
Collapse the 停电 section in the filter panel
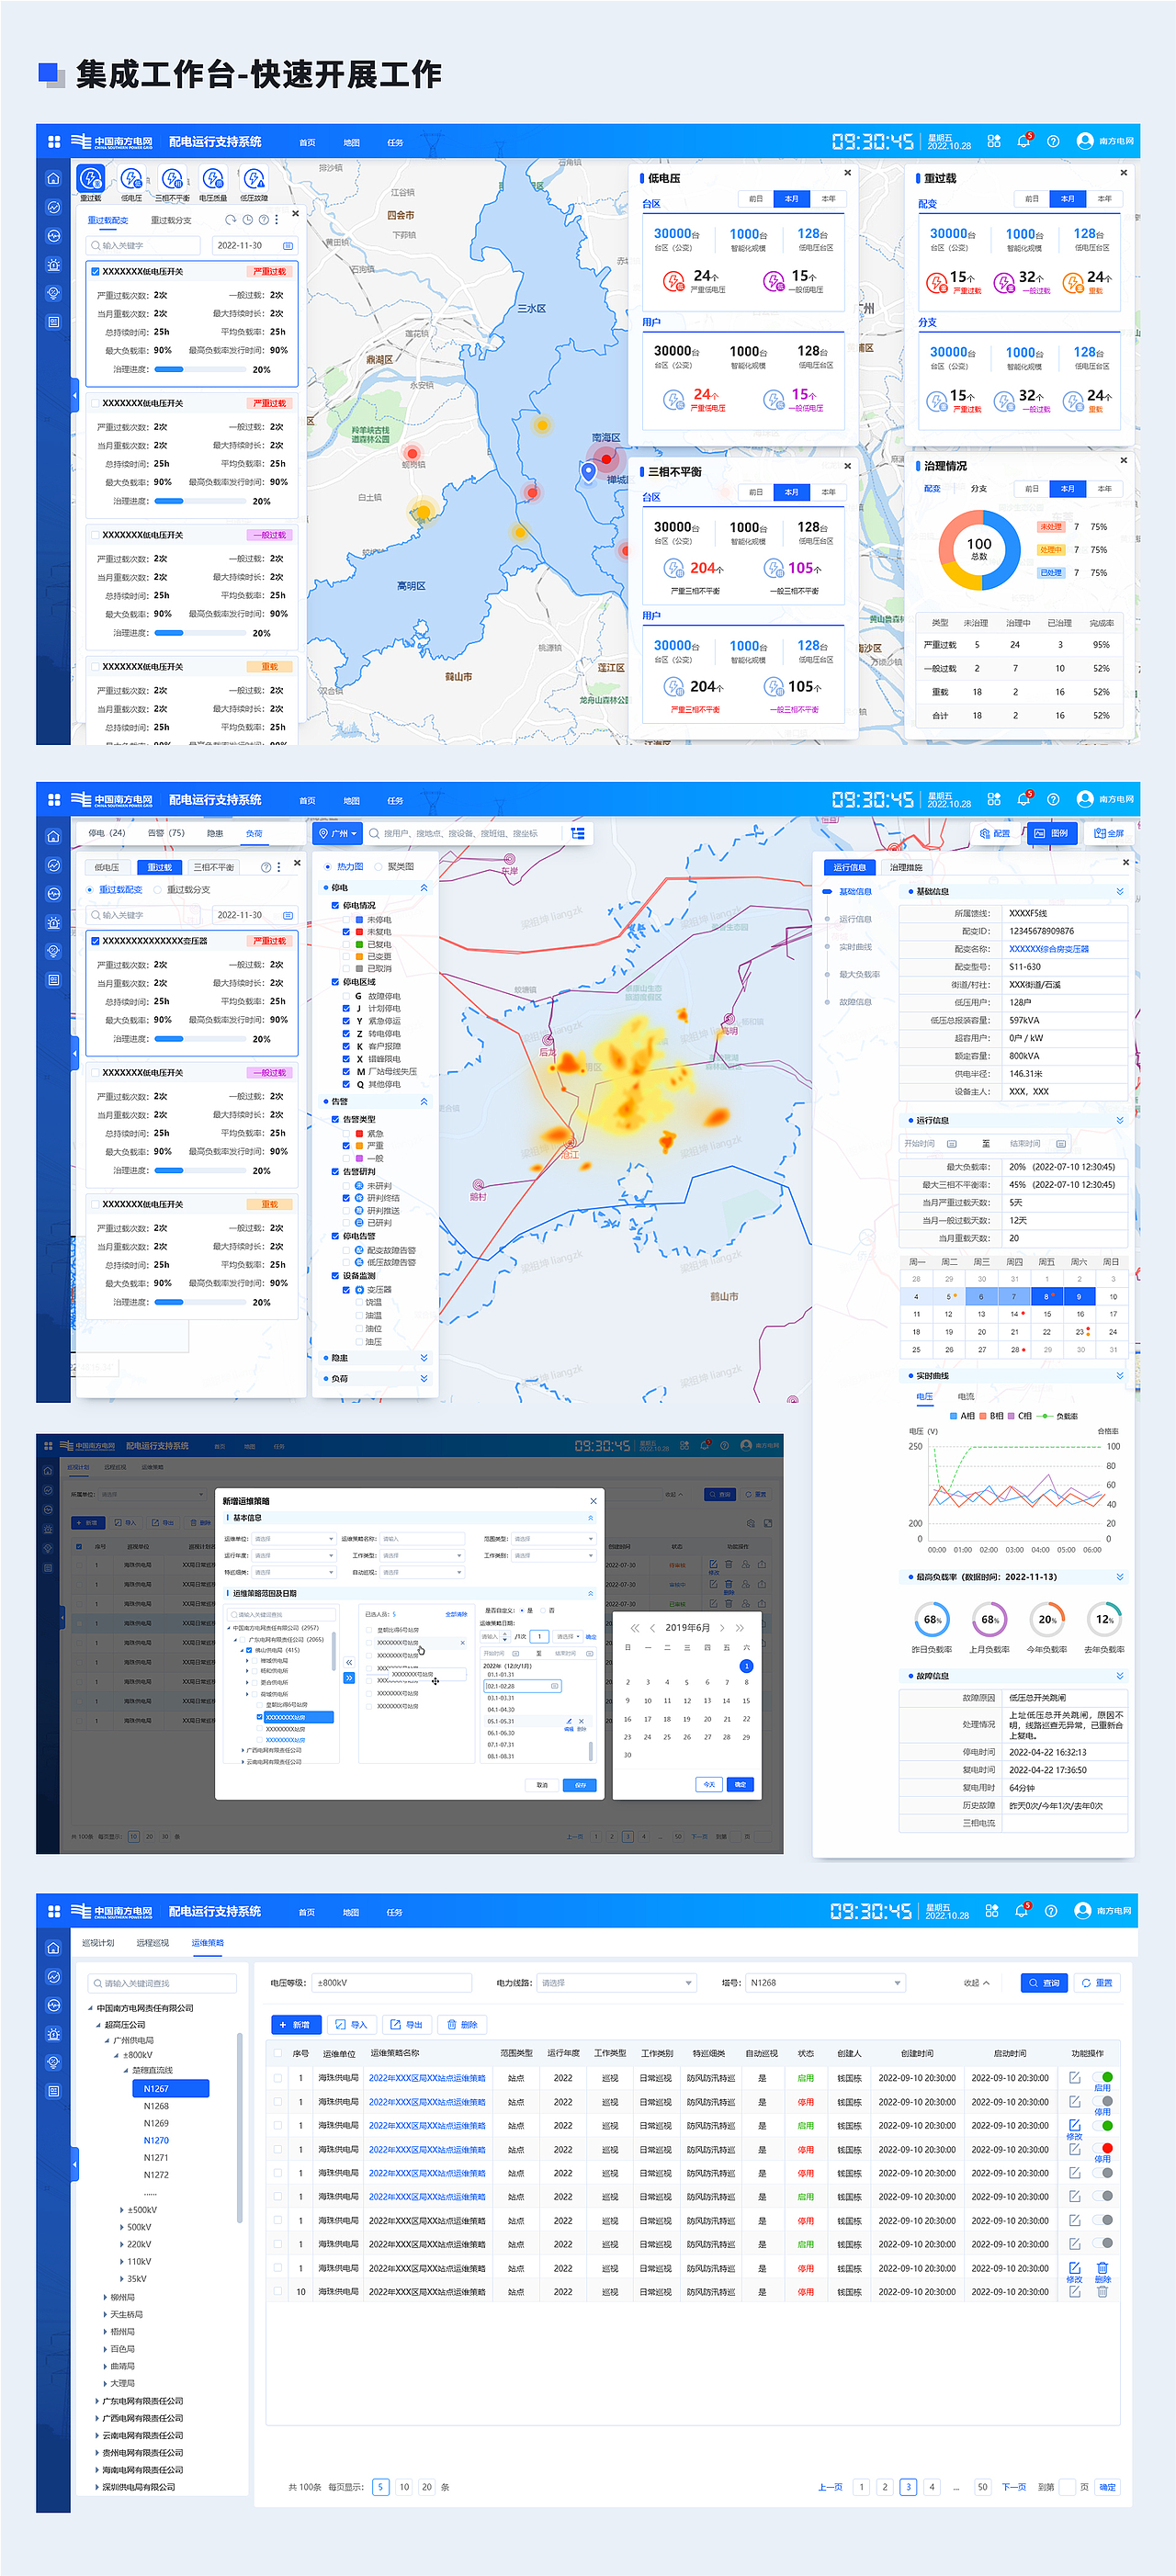coord(424,888)
